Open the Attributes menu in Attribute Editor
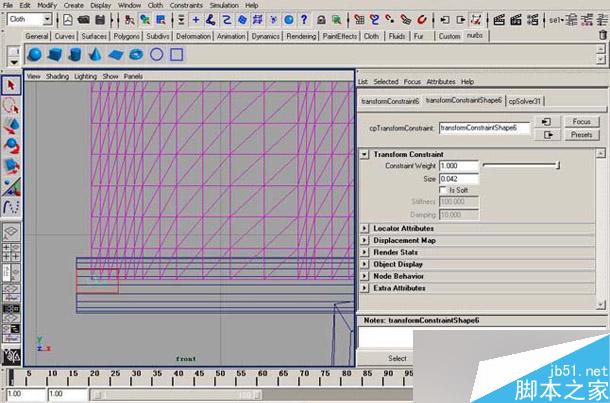The width and height of the screenshot is (610, 403). pos(441,82)
